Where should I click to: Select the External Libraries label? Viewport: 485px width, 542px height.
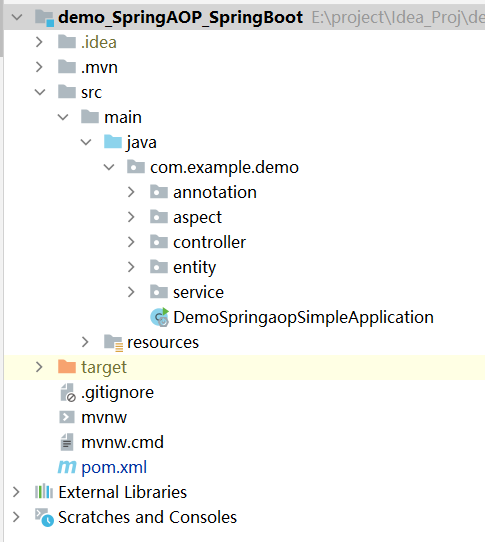tap(123, 492)
